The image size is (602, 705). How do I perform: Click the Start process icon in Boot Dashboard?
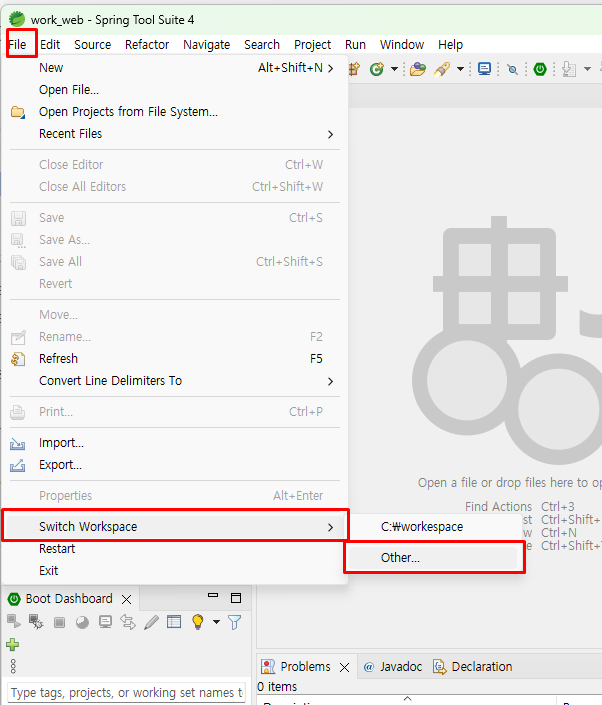tap(13, 622)
